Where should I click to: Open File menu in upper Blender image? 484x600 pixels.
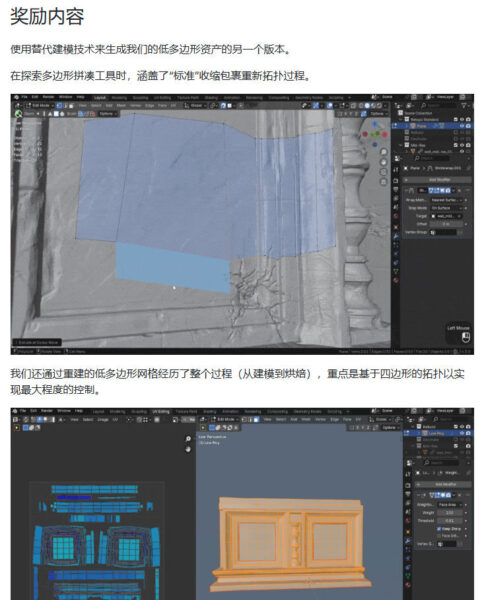point(24,97)
